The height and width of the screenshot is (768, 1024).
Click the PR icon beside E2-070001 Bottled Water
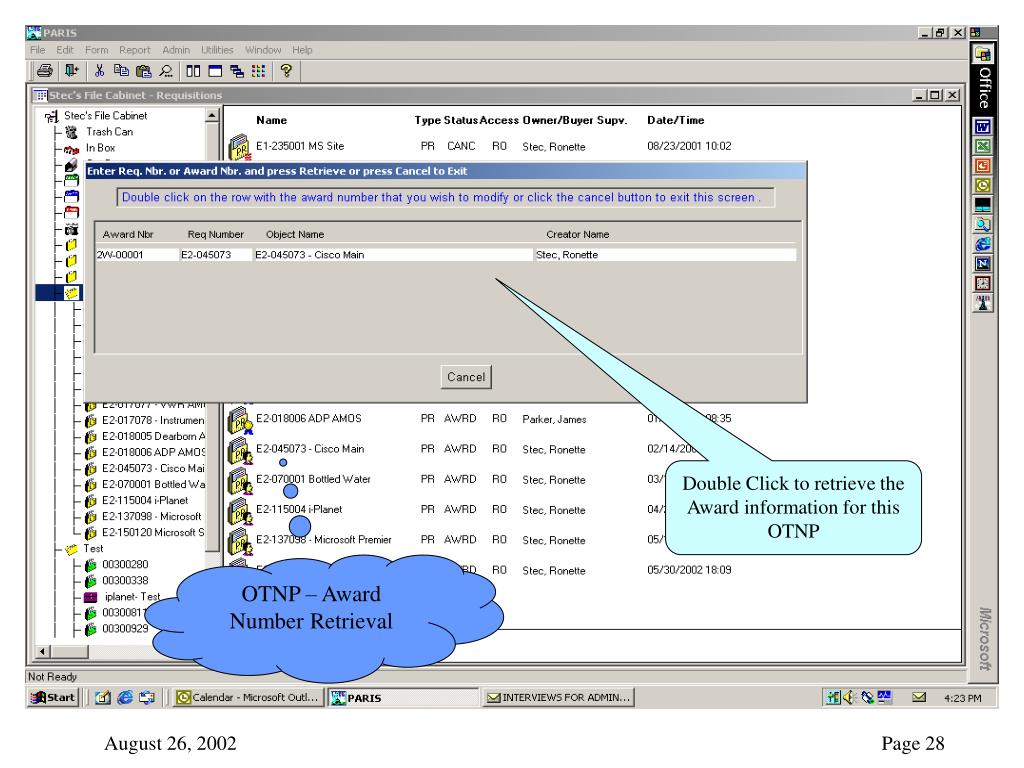click(x=238, y=481)
